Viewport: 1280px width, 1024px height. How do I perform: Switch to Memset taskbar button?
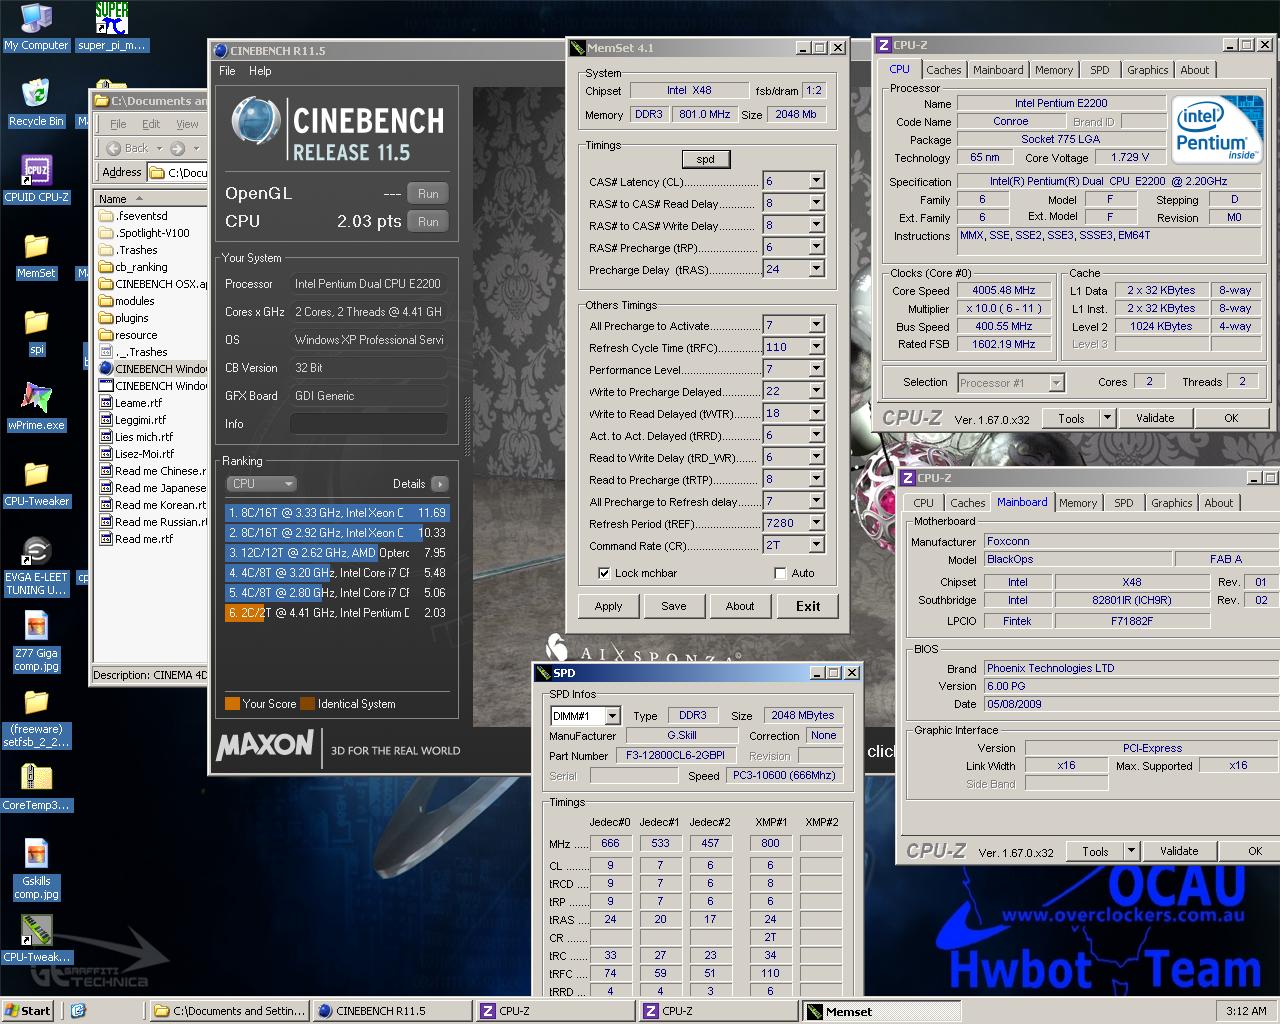880,1011
